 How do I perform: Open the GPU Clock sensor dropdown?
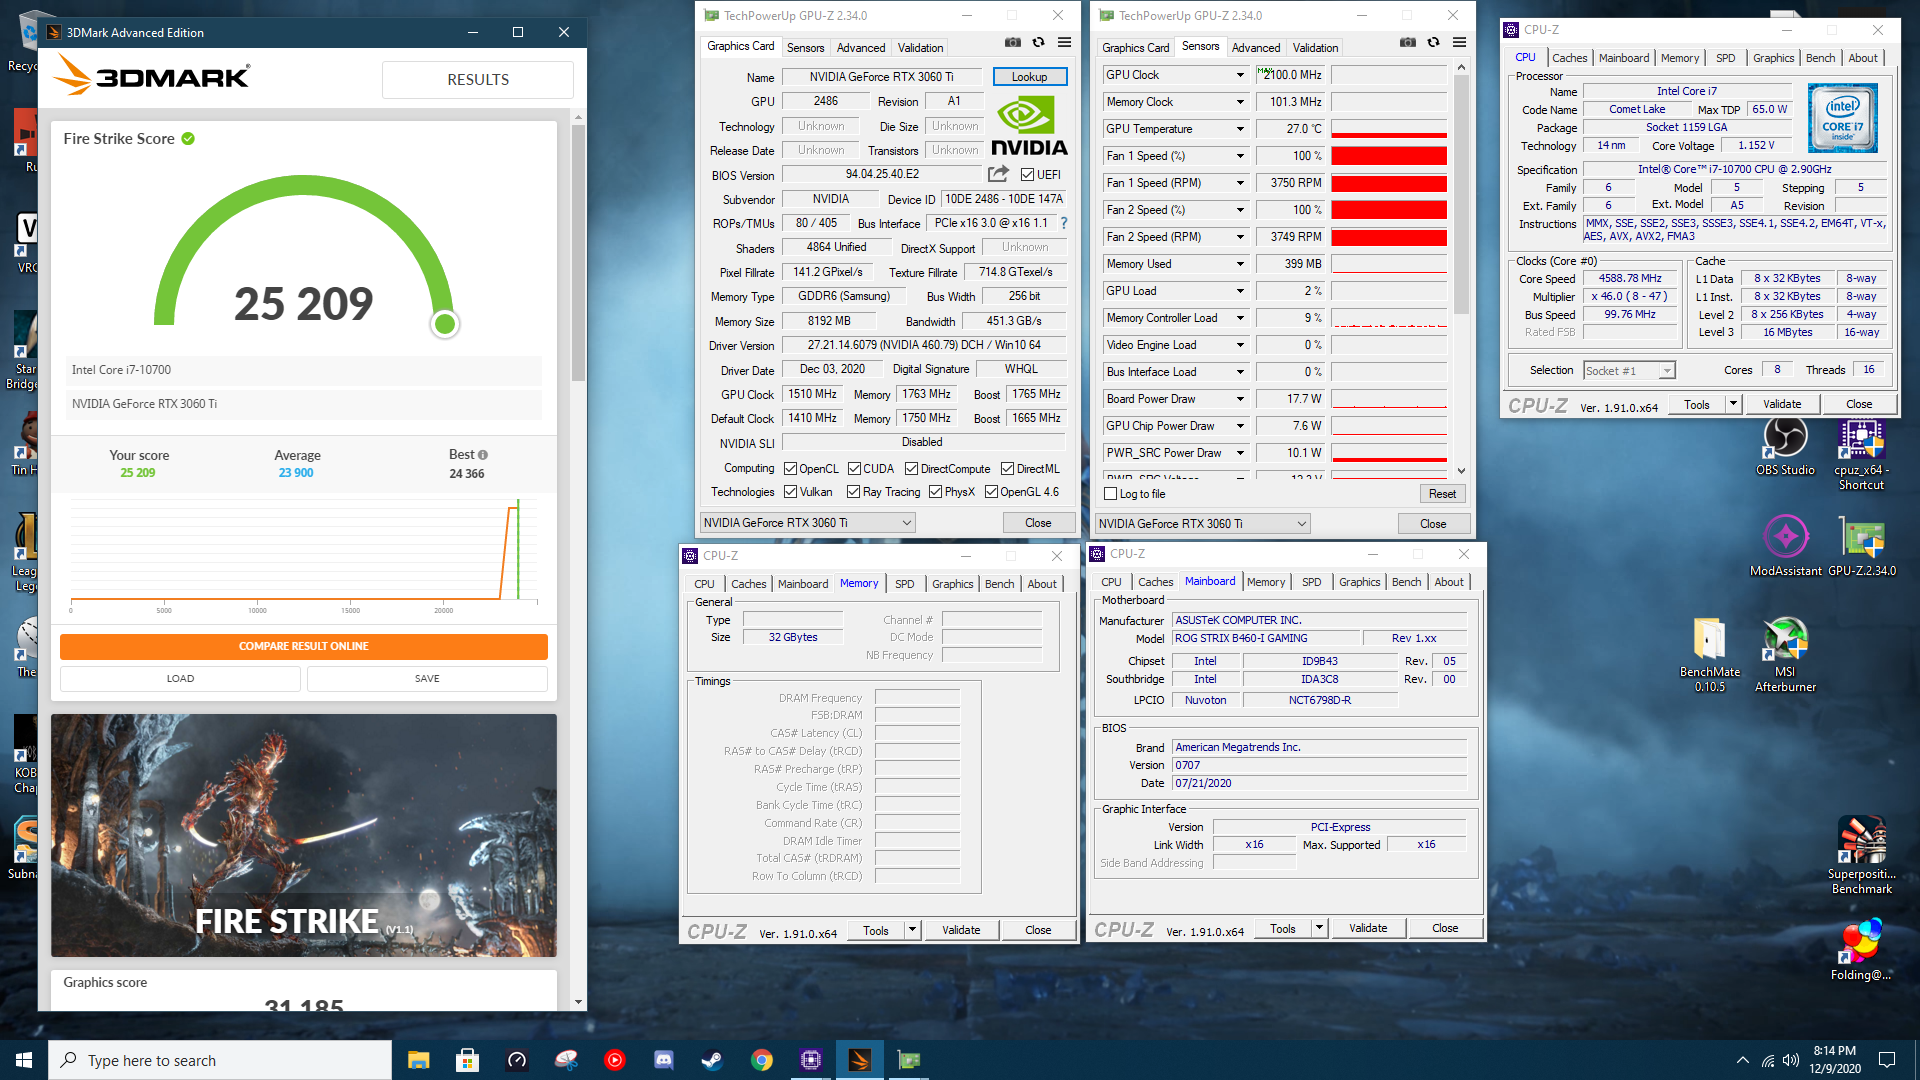coord(1240,75)
